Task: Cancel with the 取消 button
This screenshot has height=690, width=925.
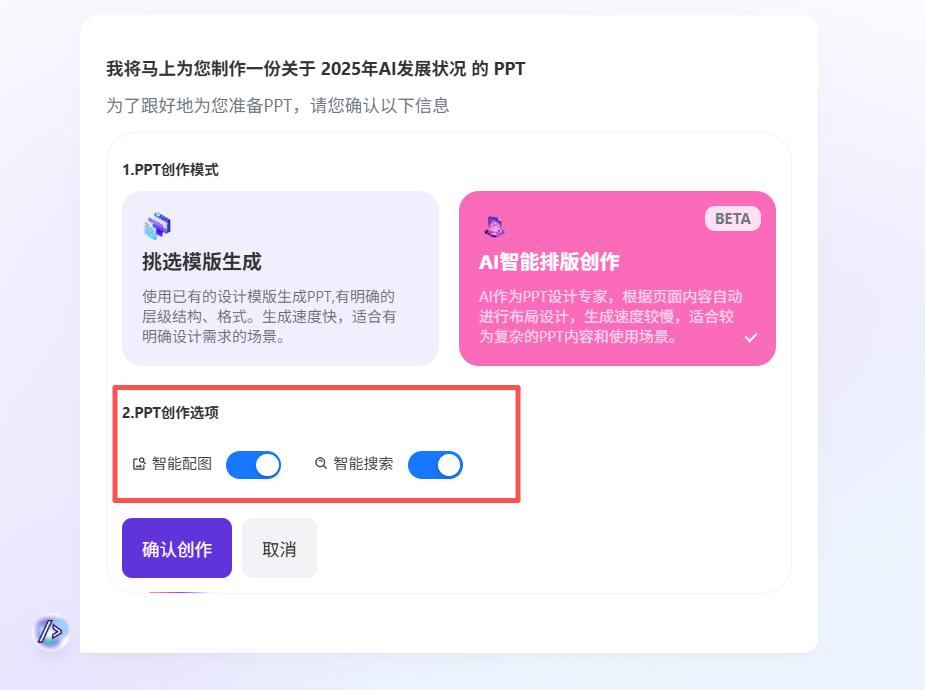Action: coord(279,549)
